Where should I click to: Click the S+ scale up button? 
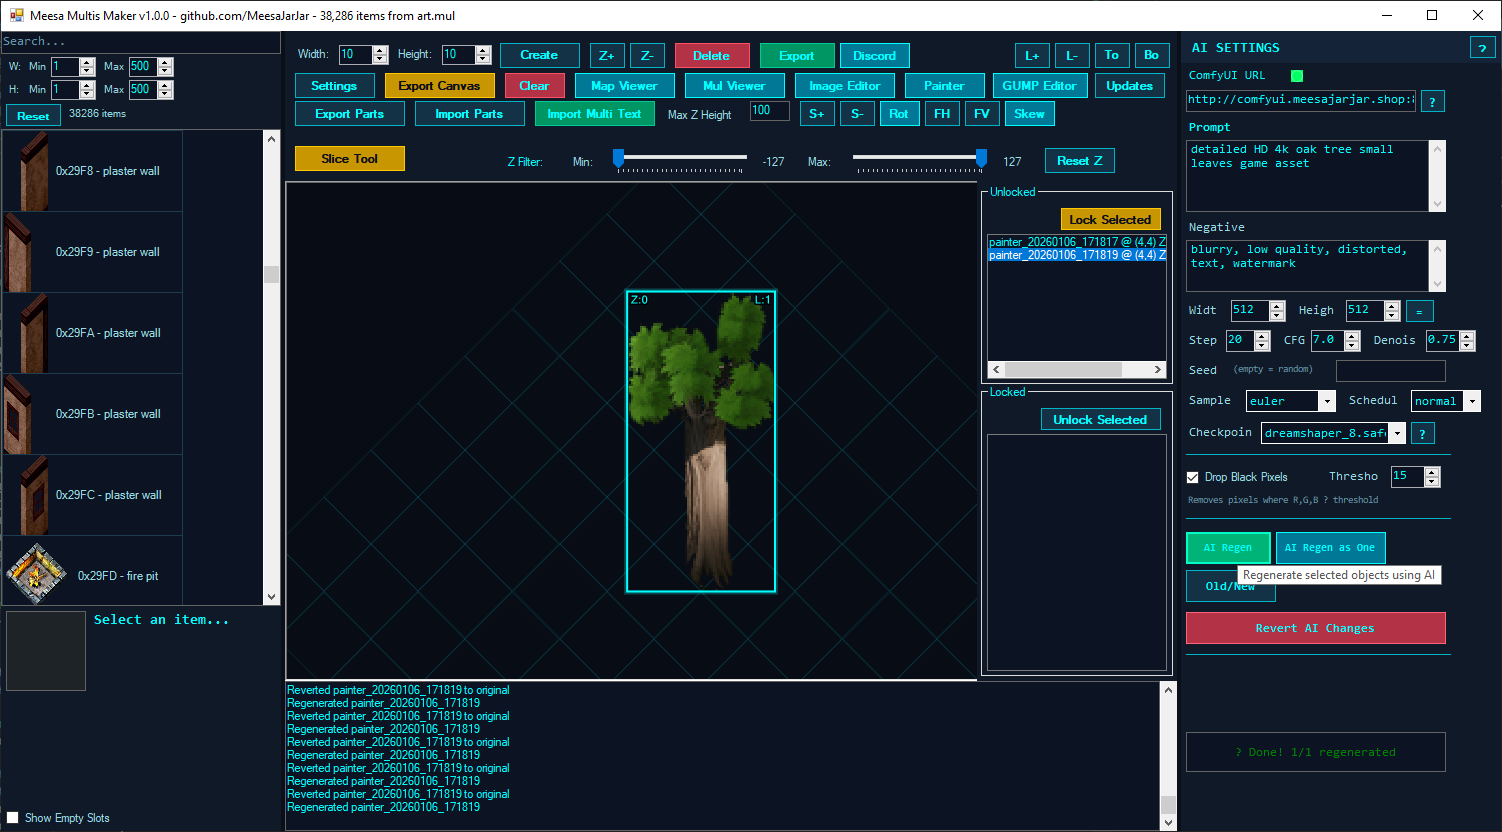817,114
